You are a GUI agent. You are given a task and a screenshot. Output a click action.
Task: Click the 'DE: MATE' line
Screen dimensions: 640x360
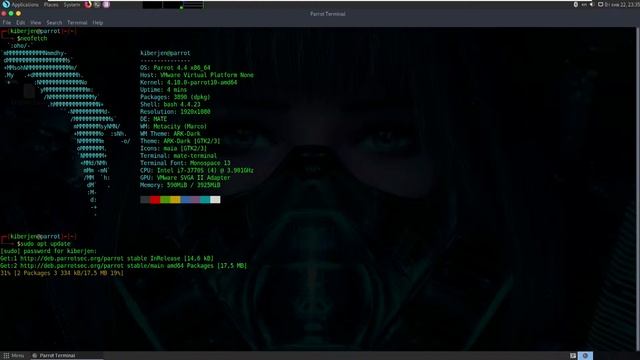(153, 119)
